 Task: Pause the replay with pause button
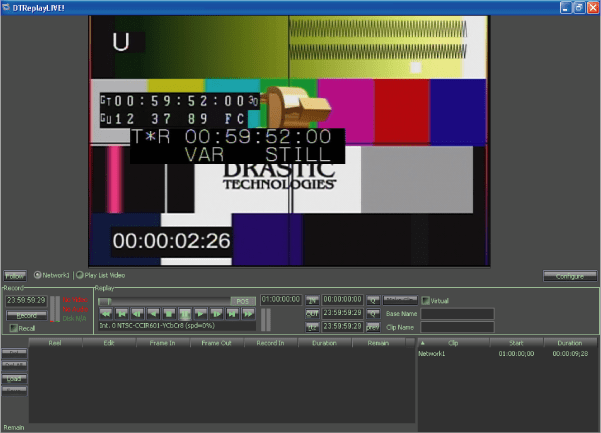pyautogui.click(x=185, y=314)
